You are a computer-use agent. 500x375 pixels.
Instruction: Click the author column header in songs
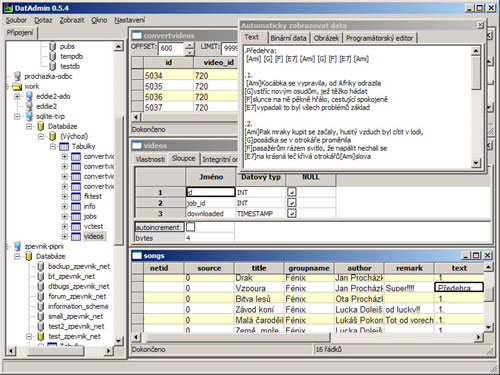click(359, 268)
